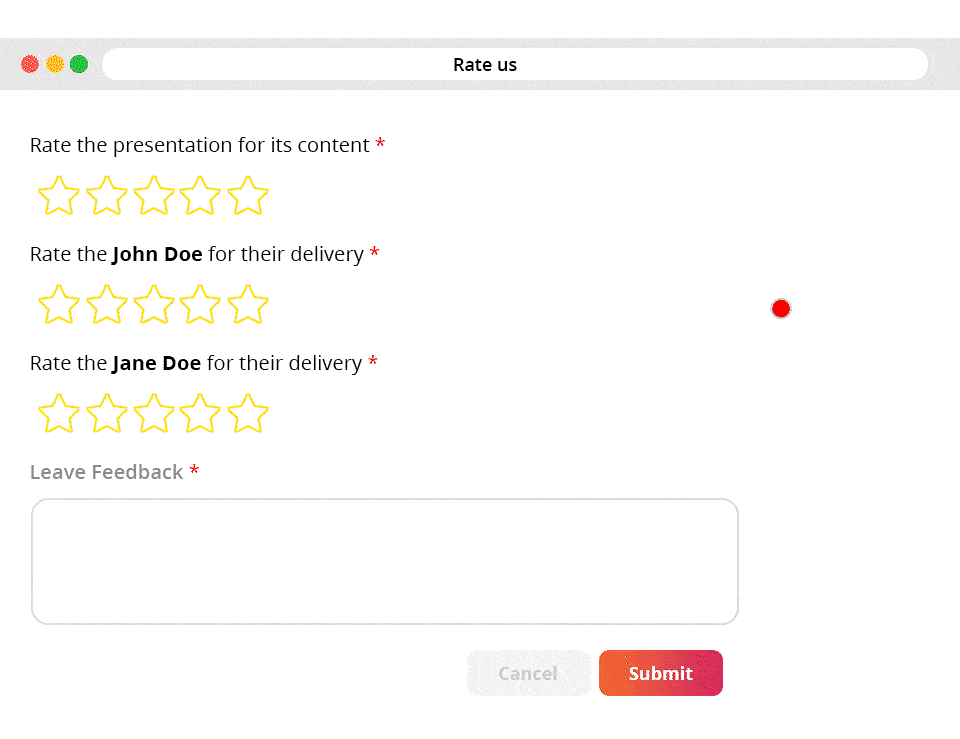Give Jane Doe one star

[59, 414]
